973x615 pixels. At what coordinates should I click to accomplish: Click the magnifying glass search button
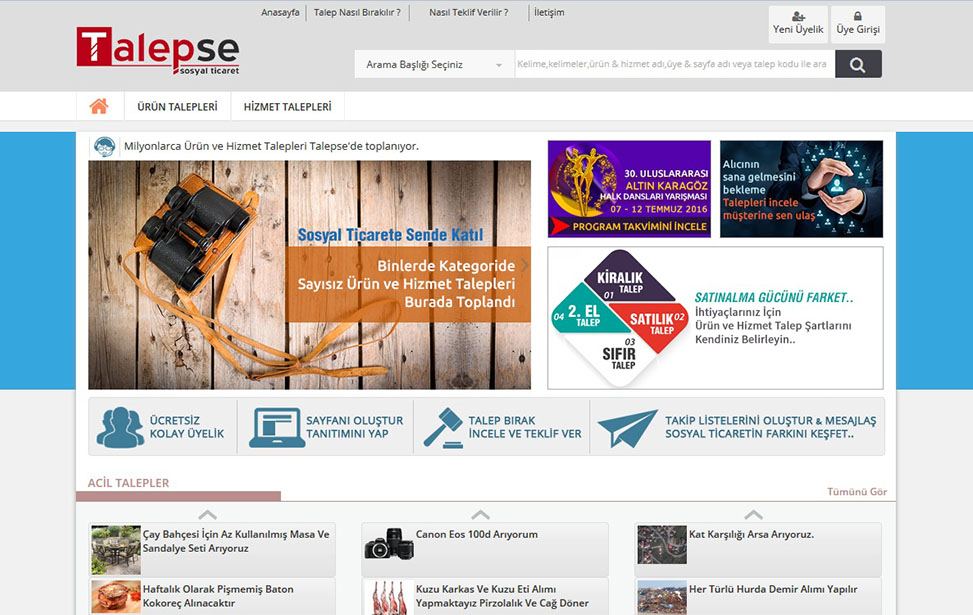pos(857,65)
